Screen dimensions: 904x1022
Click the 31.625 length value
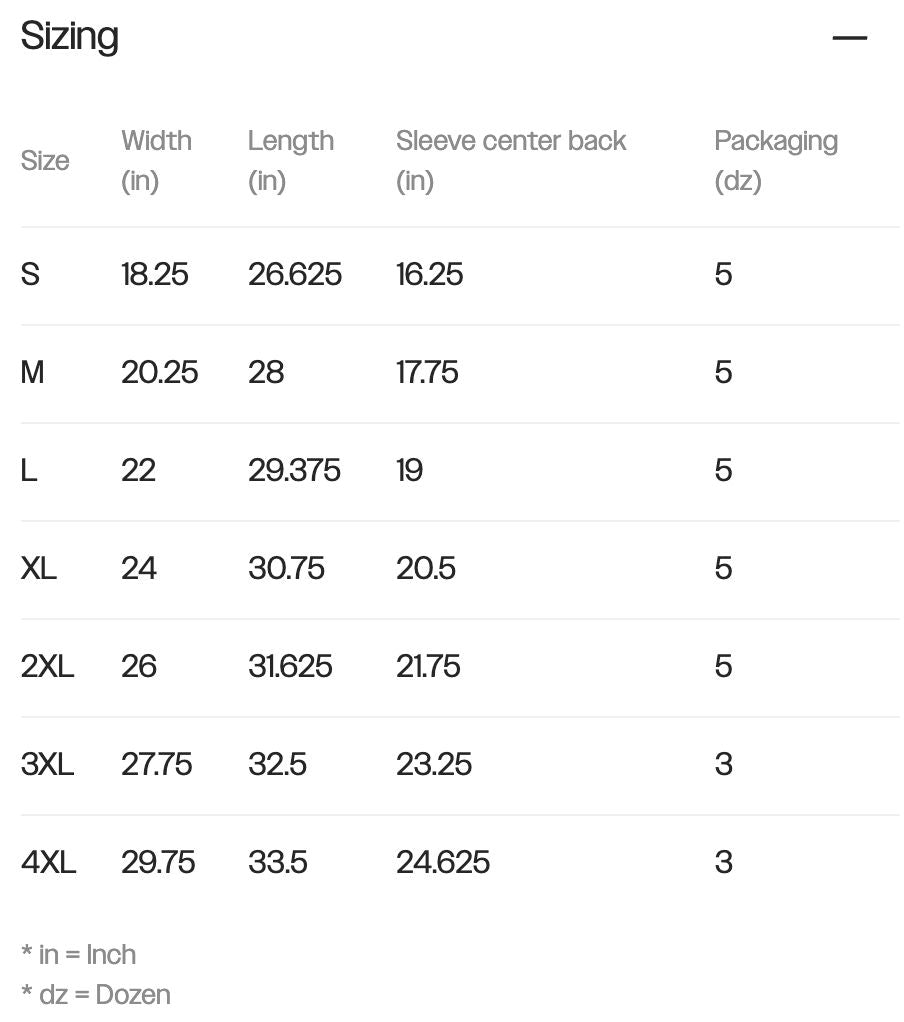click(x=290, y=666)
